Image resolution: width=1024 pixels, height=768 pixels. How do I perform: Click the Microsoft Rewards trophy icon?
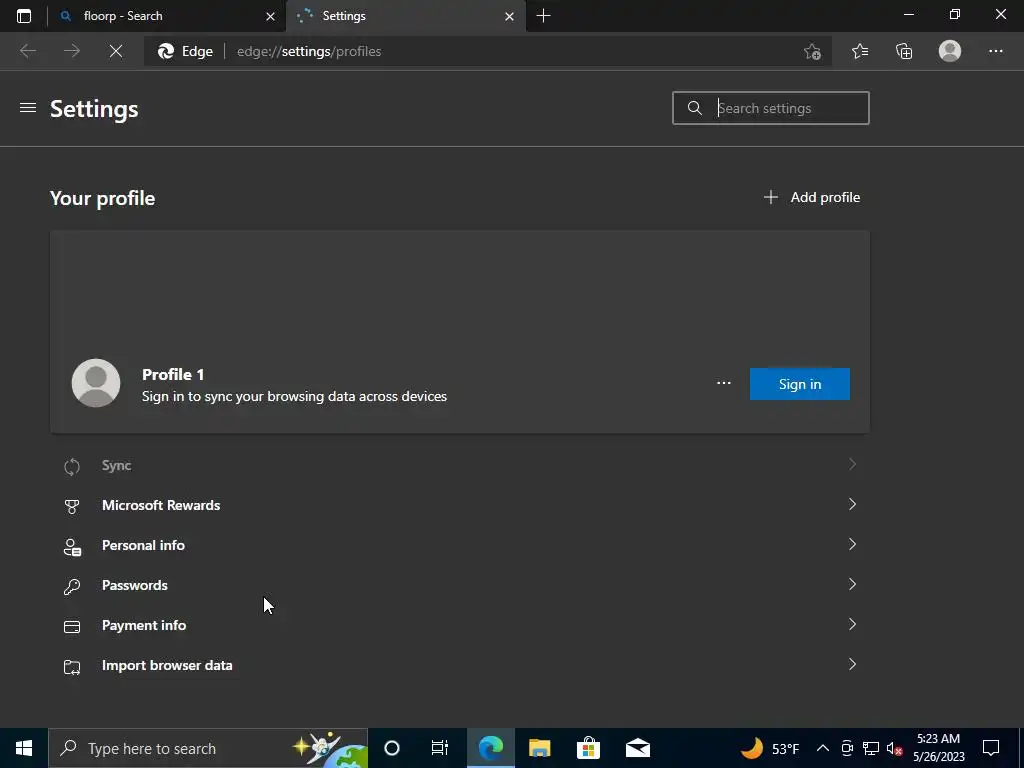click(72, 507)
